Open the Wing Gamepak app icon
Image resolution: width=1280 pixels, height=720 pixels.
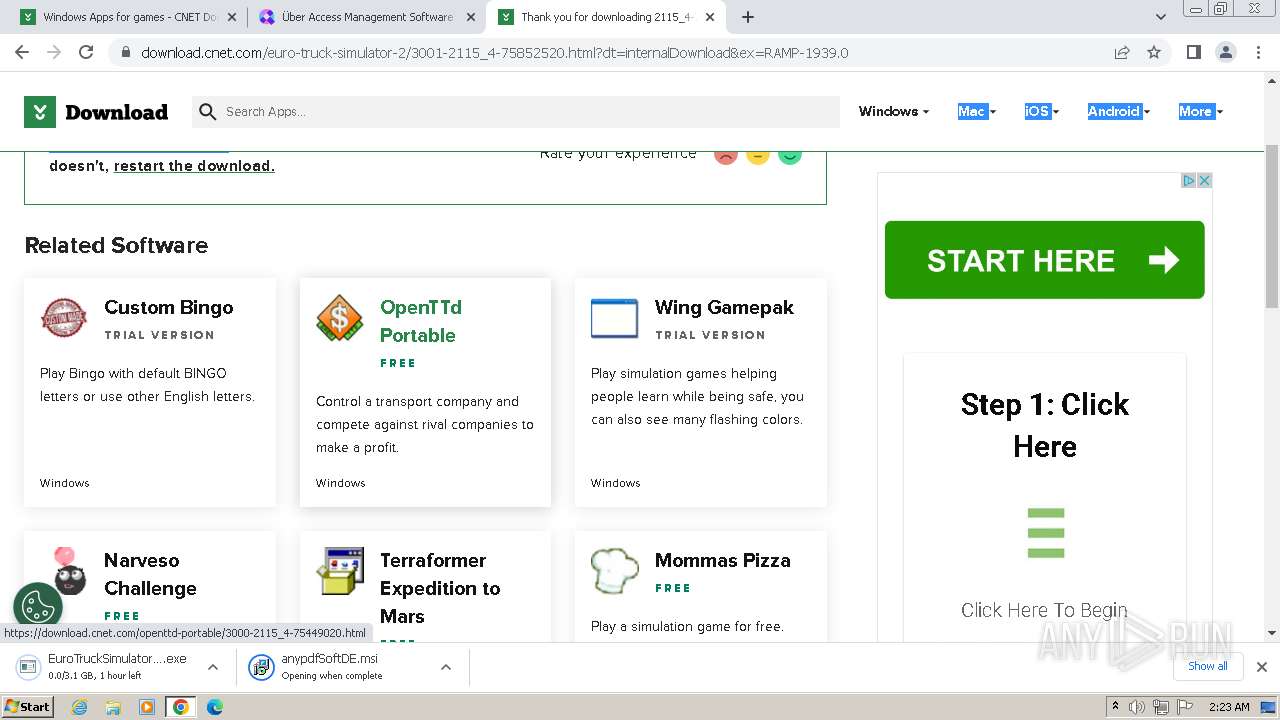(614, 319)
